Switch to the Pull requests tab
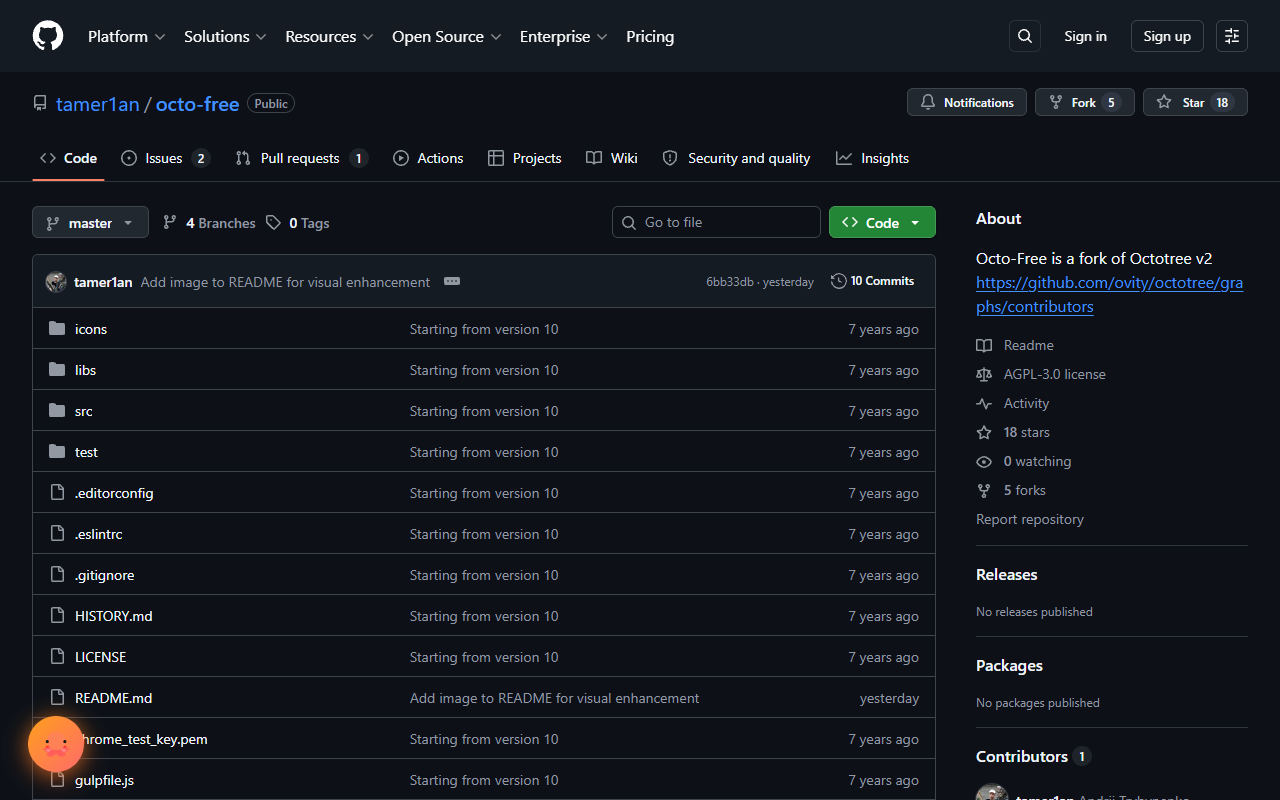This screenshot has height=800, width=1280. pos(302,158)
